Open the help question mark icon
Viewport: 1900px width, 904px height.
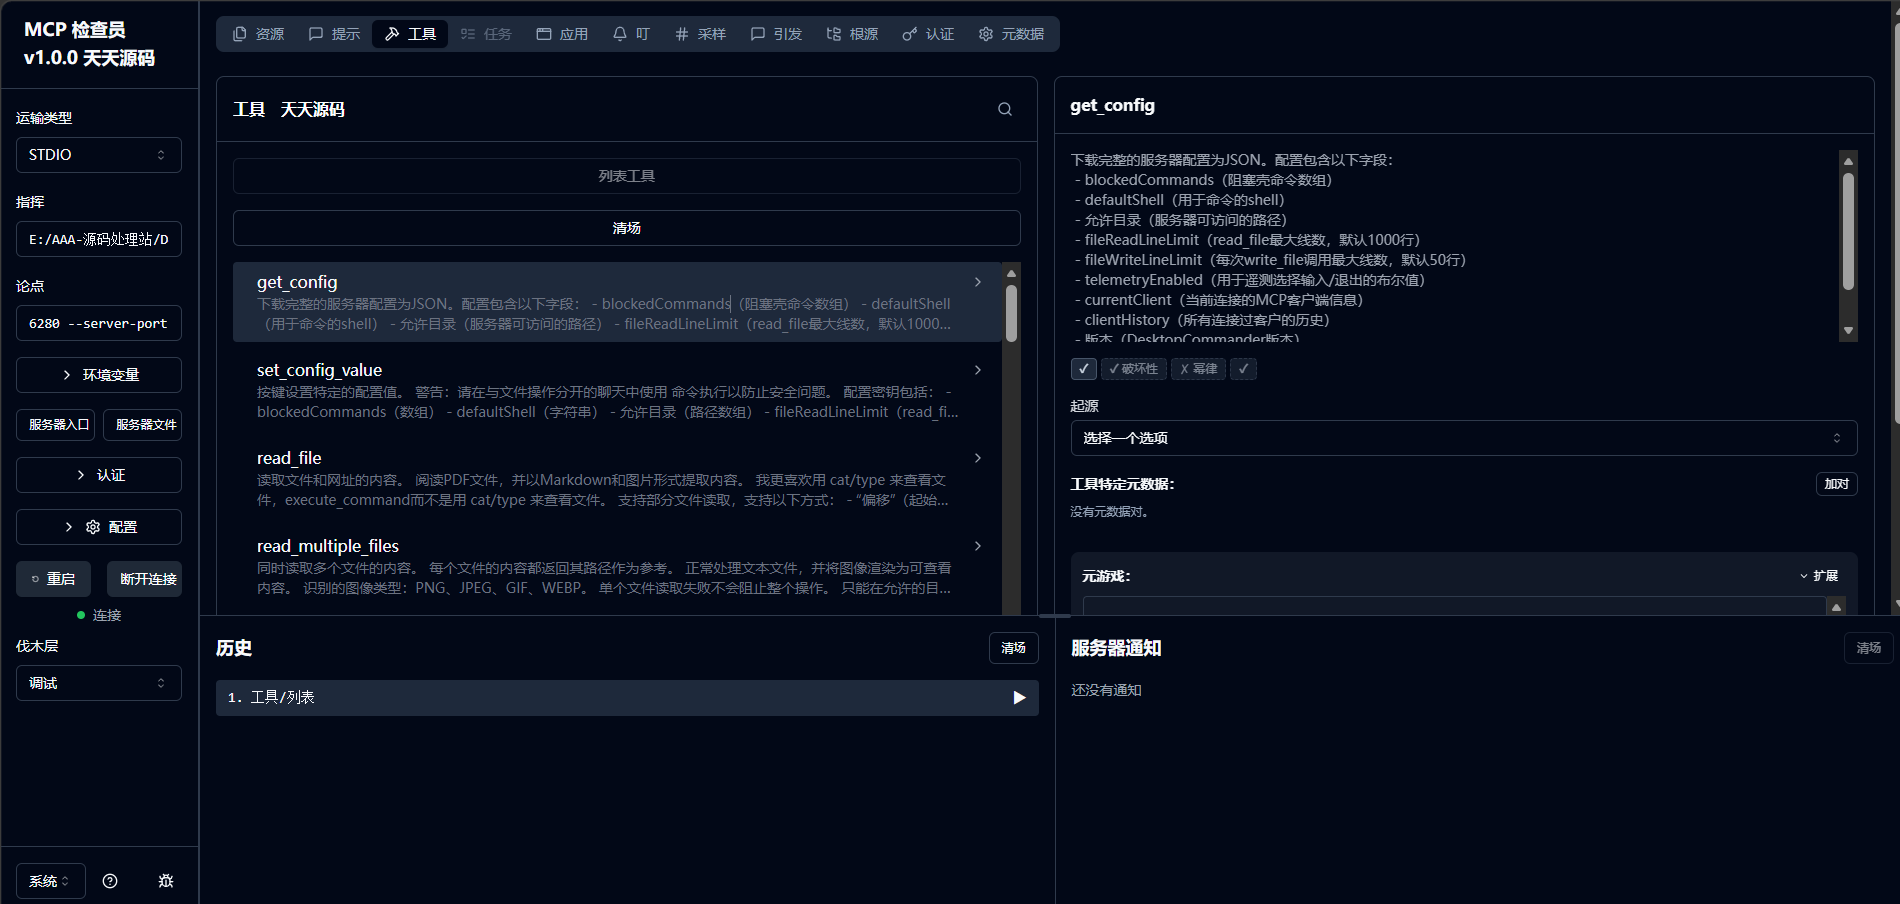(110, 881)
